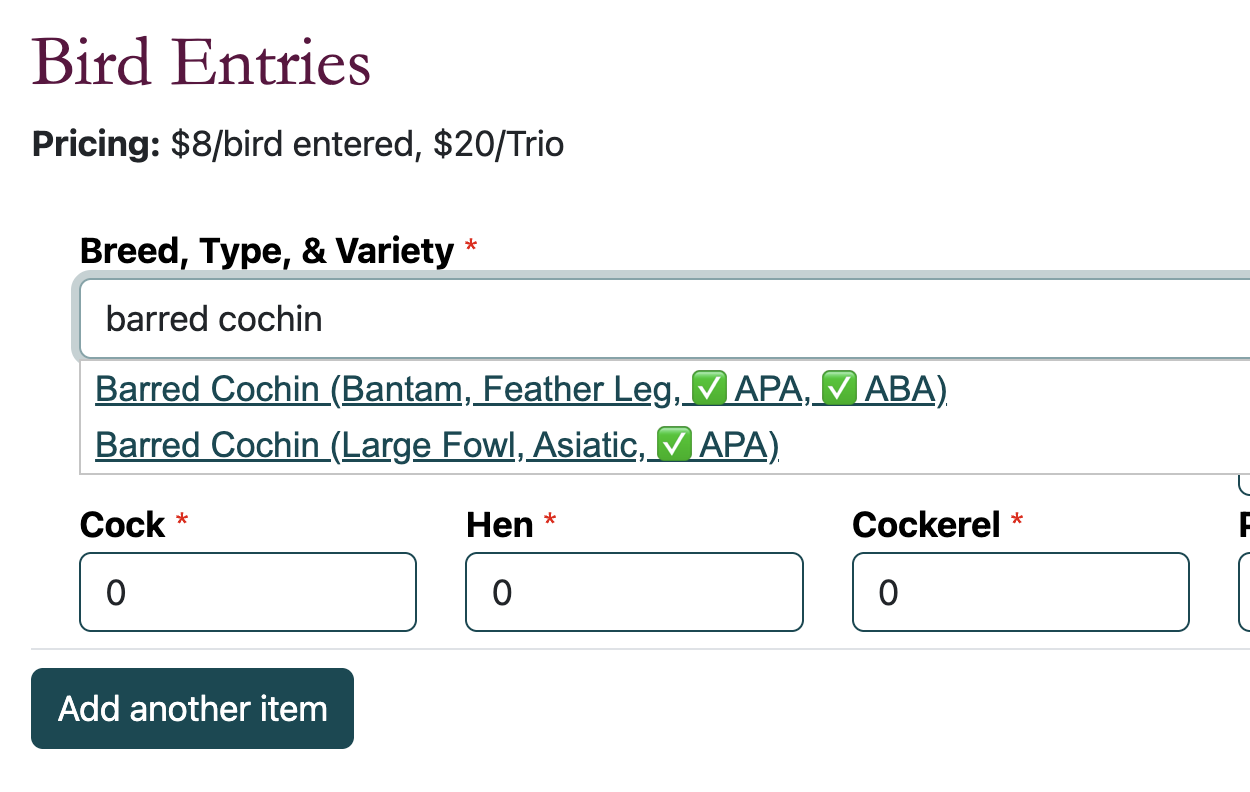
Task: Click the green APA checkmark in Bantam row
Action: (708, 389)
